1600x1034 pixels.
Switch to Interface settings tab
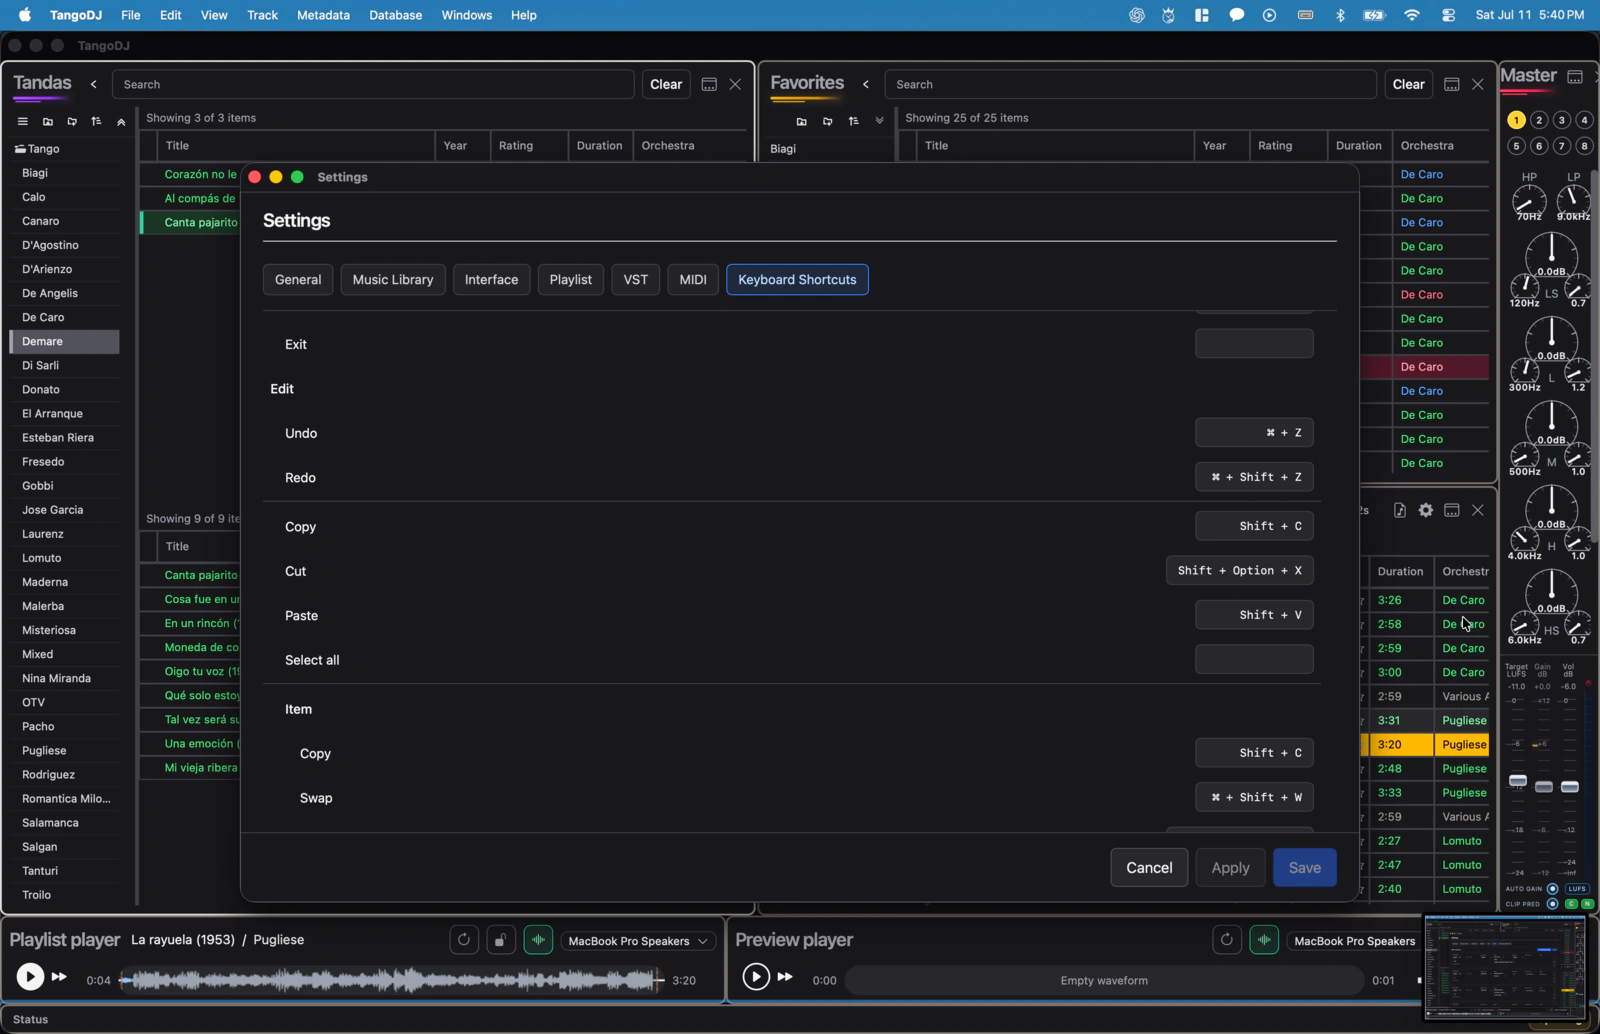(x=491, y=280)
